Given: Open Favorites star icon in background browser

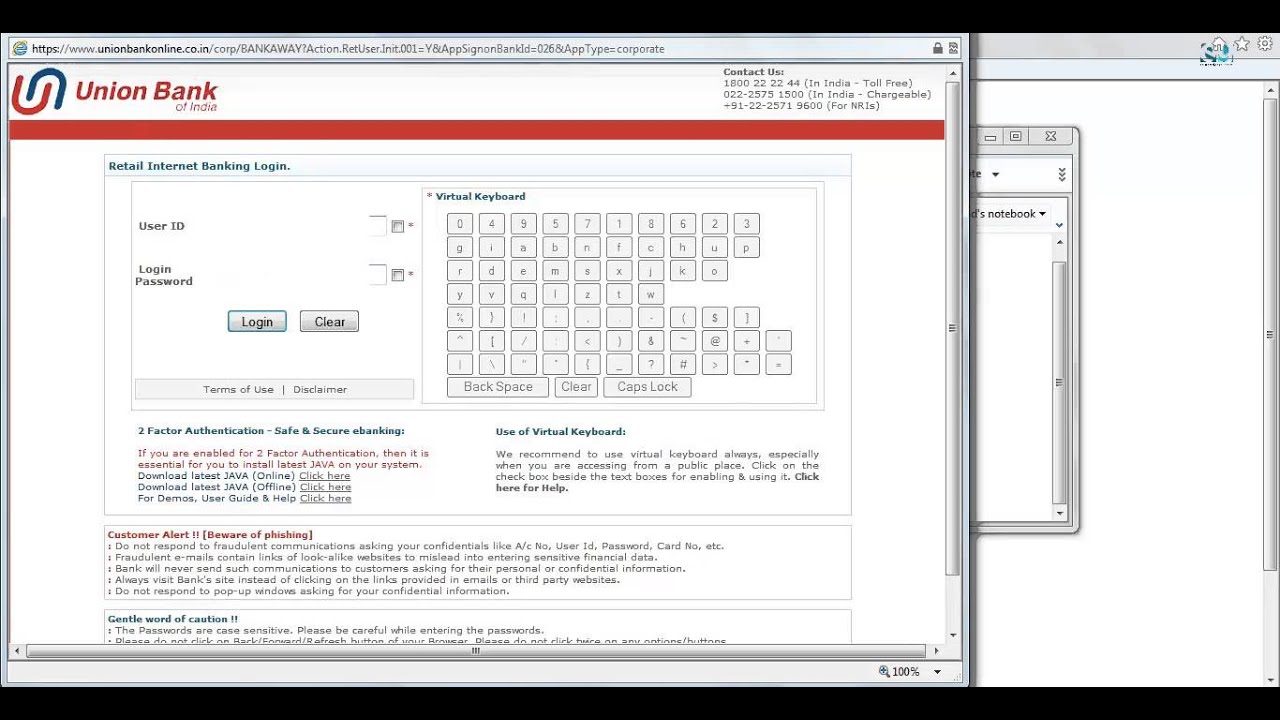Looking at the screenshot, I should pos(1242,45).
